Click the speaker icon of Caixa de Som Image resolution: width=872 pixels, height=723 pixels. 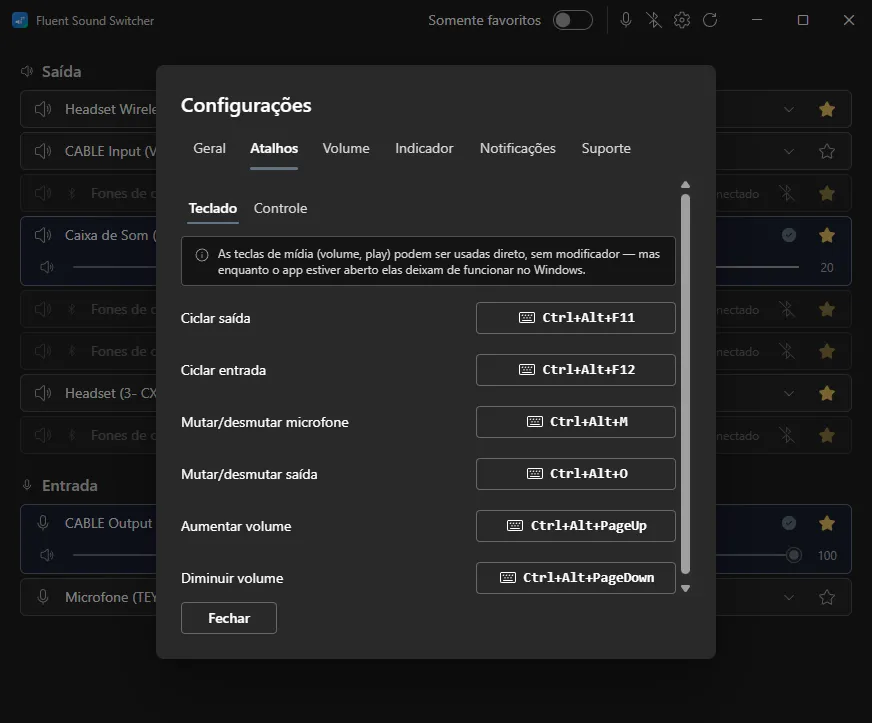click(x=43, y=235)
